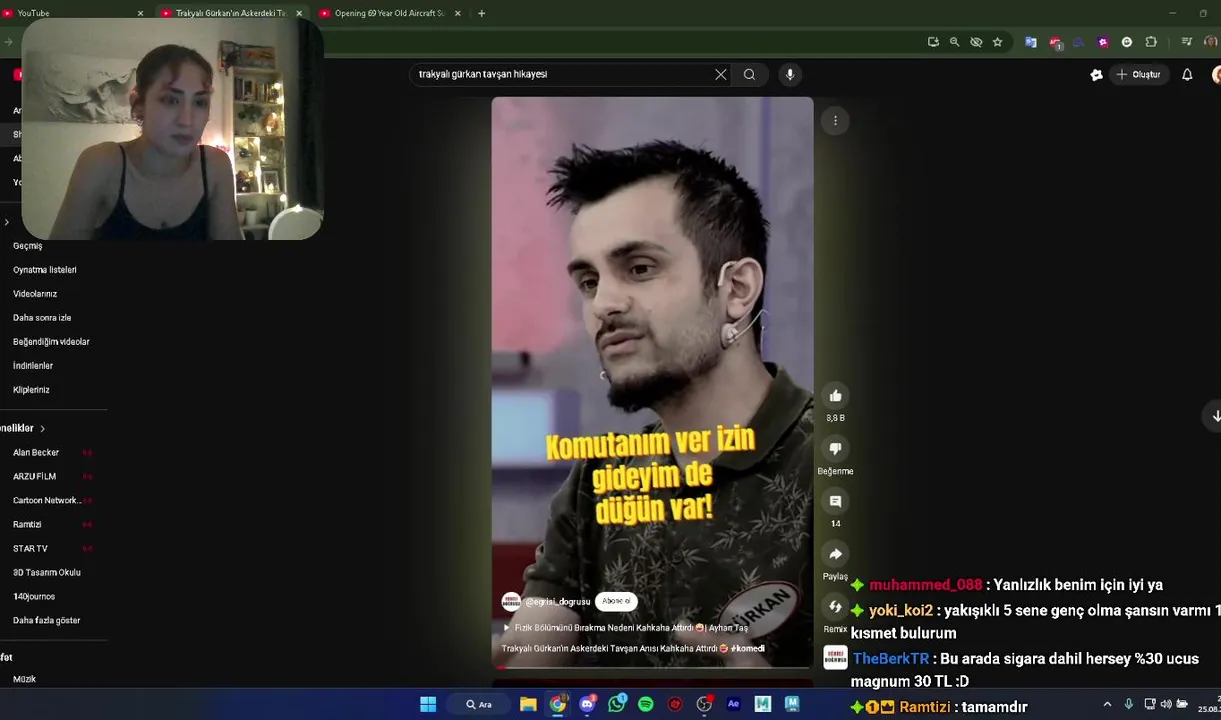Clear the YouTube search box
Image resolution: width=1221 pixels, height=720 pixels.
point(720,74)
